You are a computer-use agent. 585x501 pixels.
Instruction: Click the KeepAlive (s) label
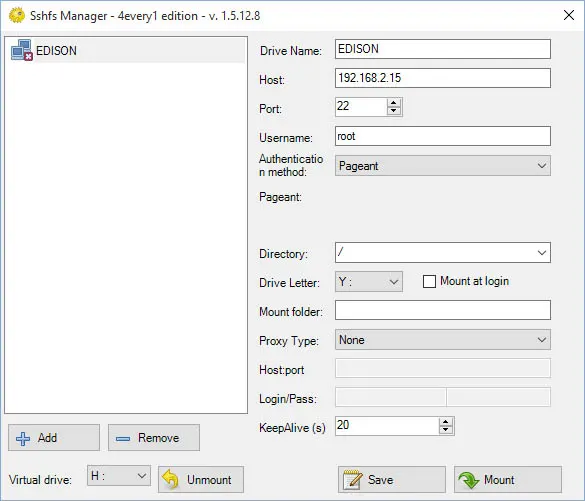point(292,428)
